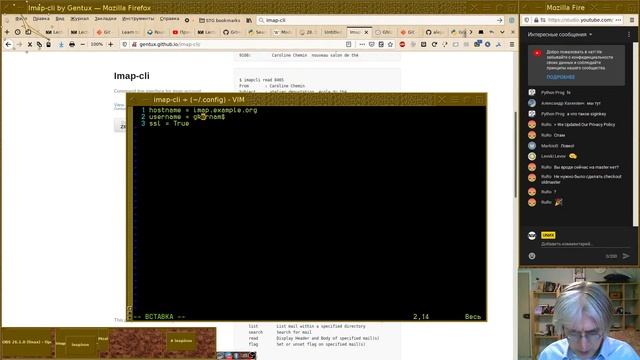Click the chat comment input field
Viewport: 640px width, 360px height.
pos(586,244)
